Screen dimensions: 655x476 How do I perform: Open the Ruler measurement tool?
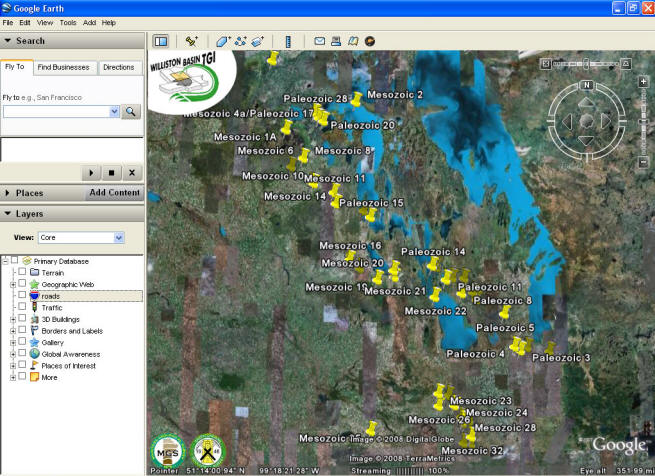coord(288,41)
